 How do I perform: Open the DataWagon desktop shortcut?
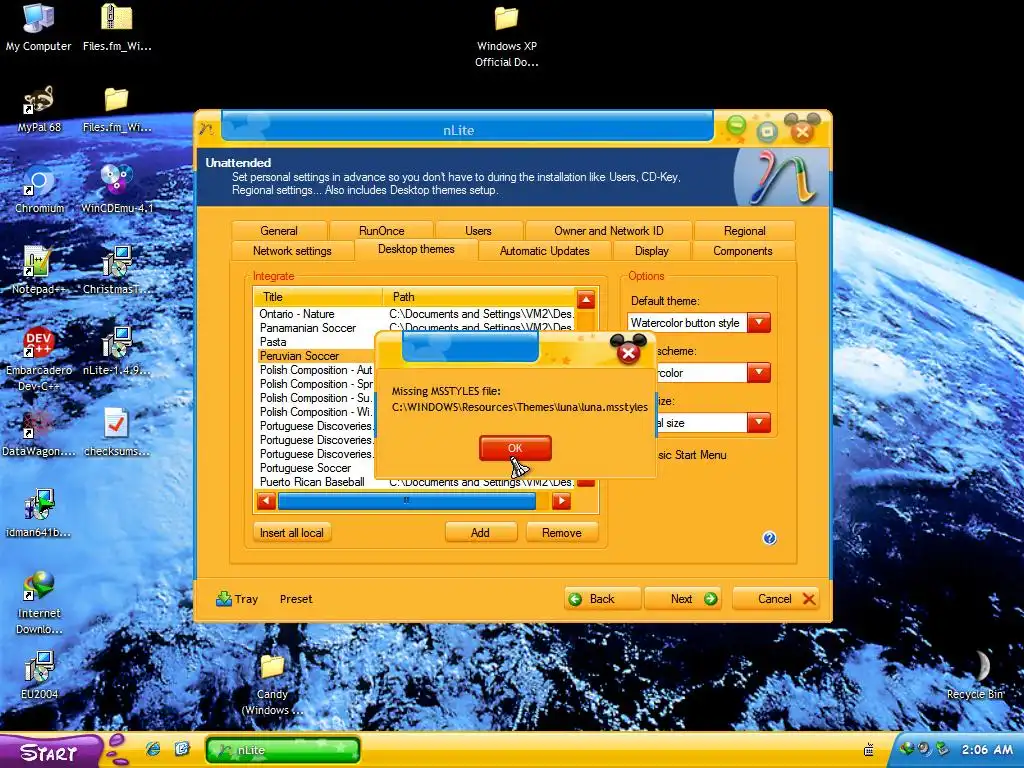tap(39, 432)
